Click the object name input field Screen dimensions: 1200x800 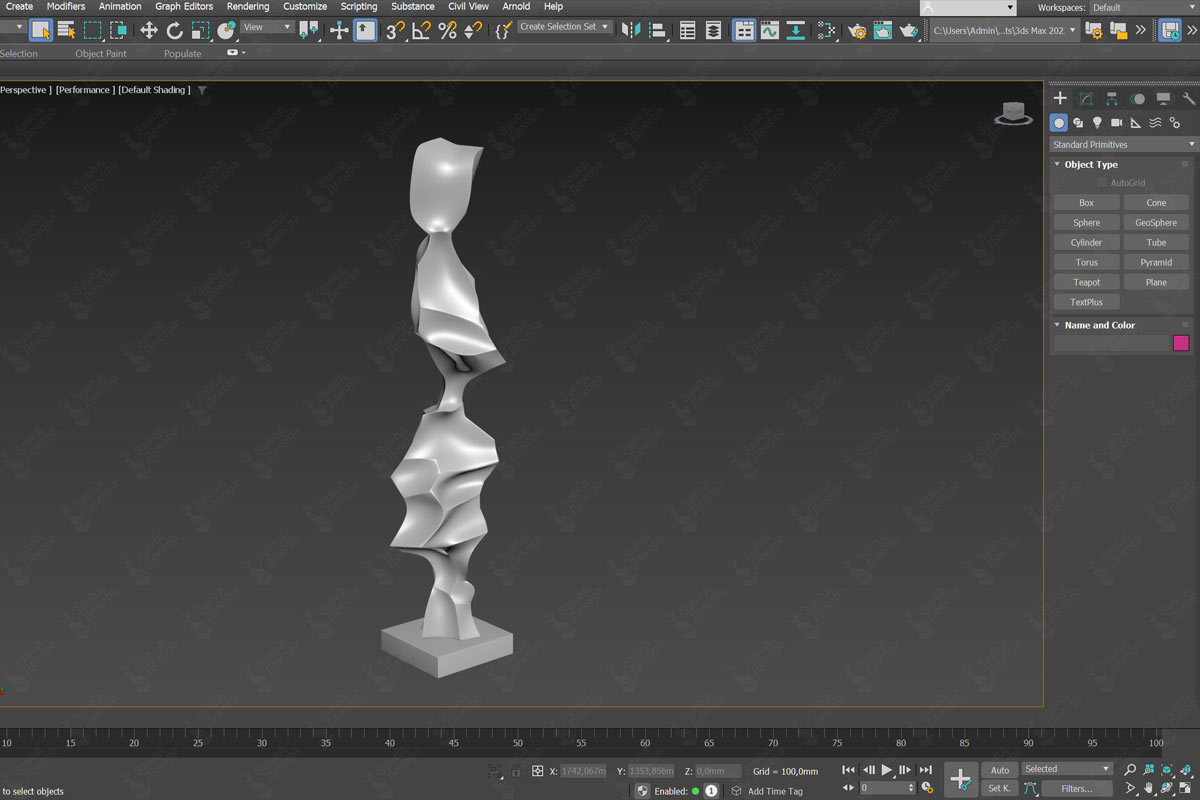click(x=1111, y=343)
